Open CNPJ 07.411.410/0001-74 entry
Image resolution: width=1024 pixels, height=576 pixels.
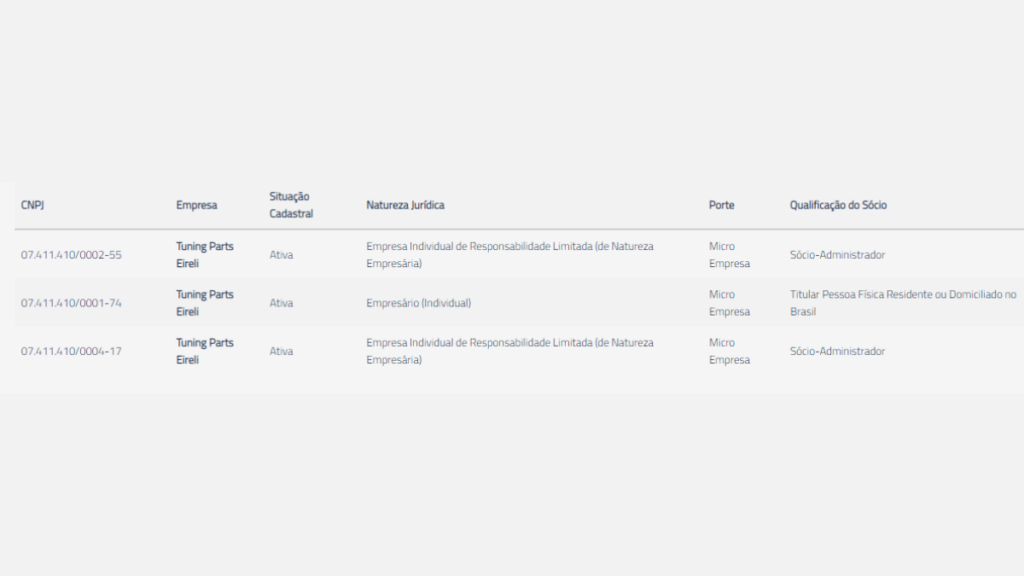[71, 303]
